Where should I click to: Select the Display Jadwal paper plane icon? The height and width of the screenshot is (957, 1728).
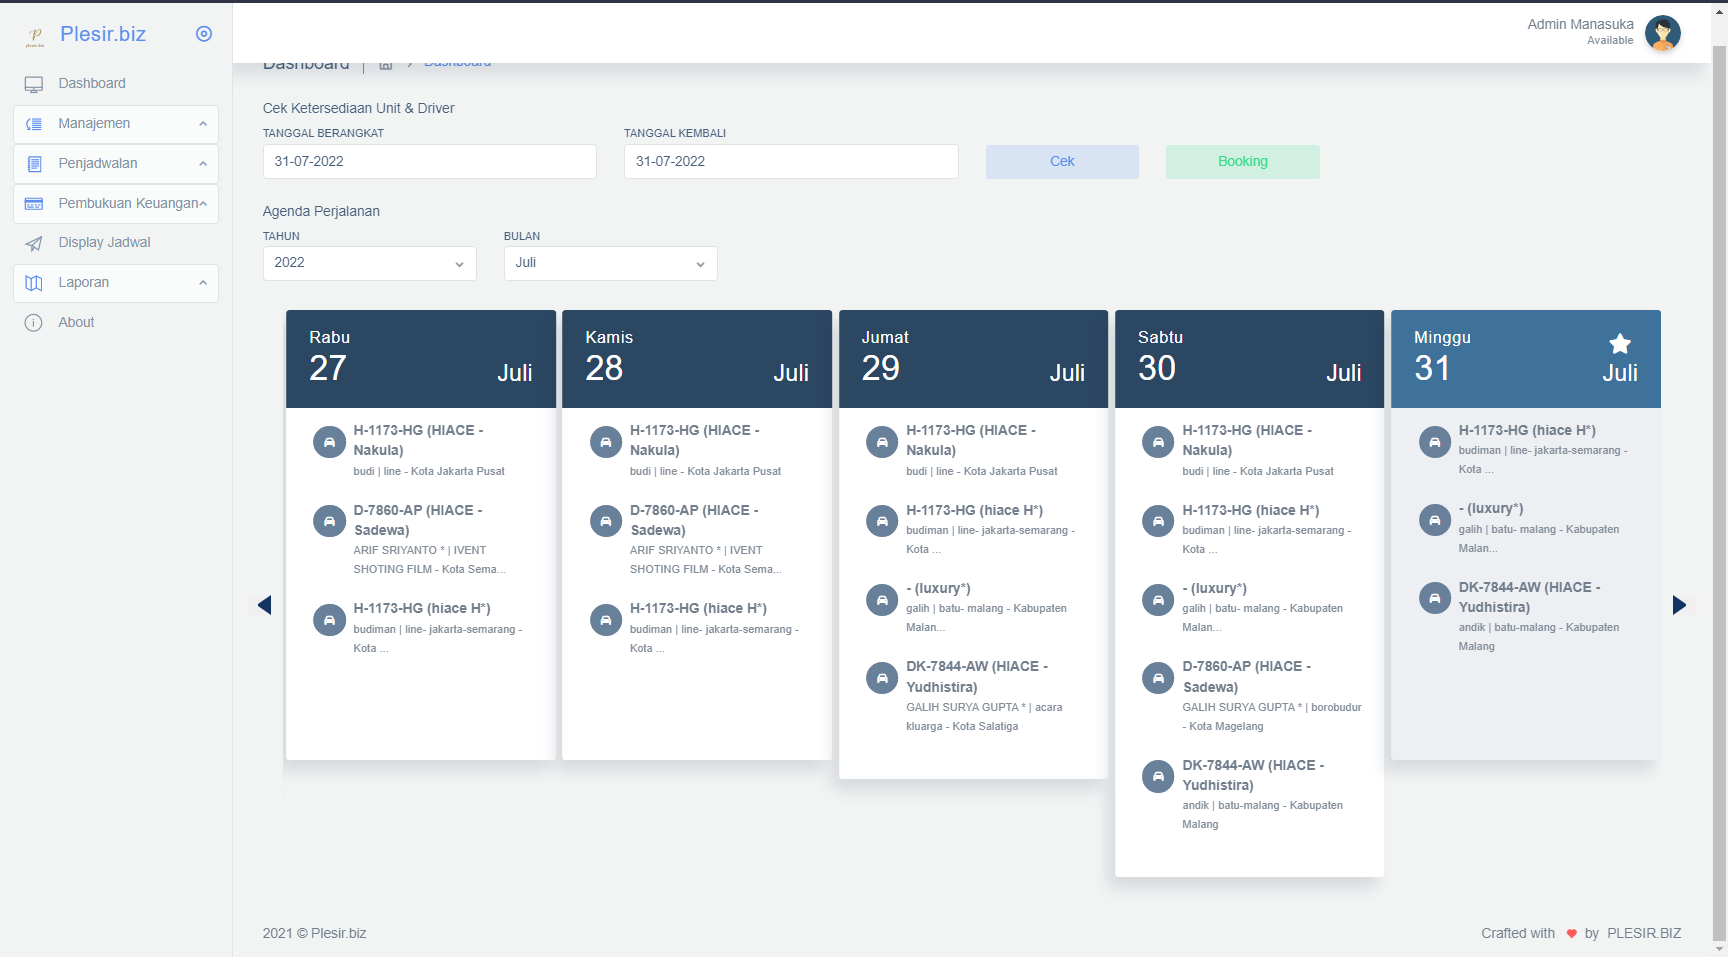click(34, 242)
